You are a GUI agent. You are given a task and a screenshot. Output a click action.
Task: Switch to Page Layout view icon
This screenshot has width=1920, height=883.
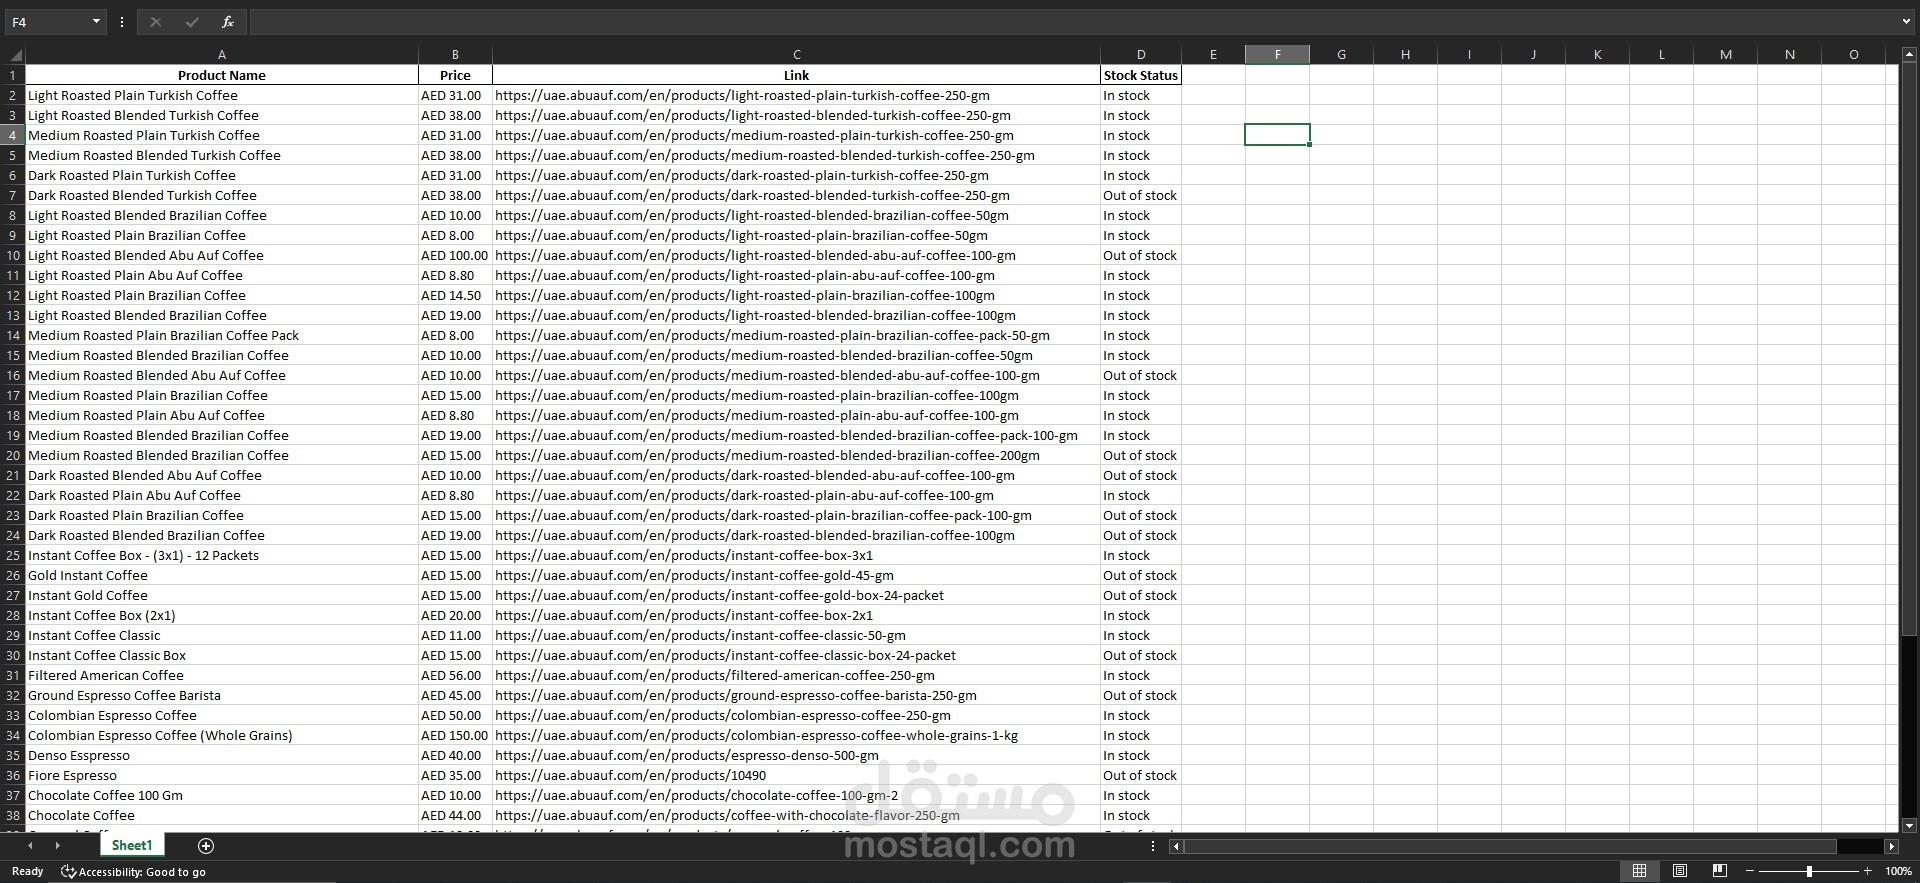(1680, 871)
